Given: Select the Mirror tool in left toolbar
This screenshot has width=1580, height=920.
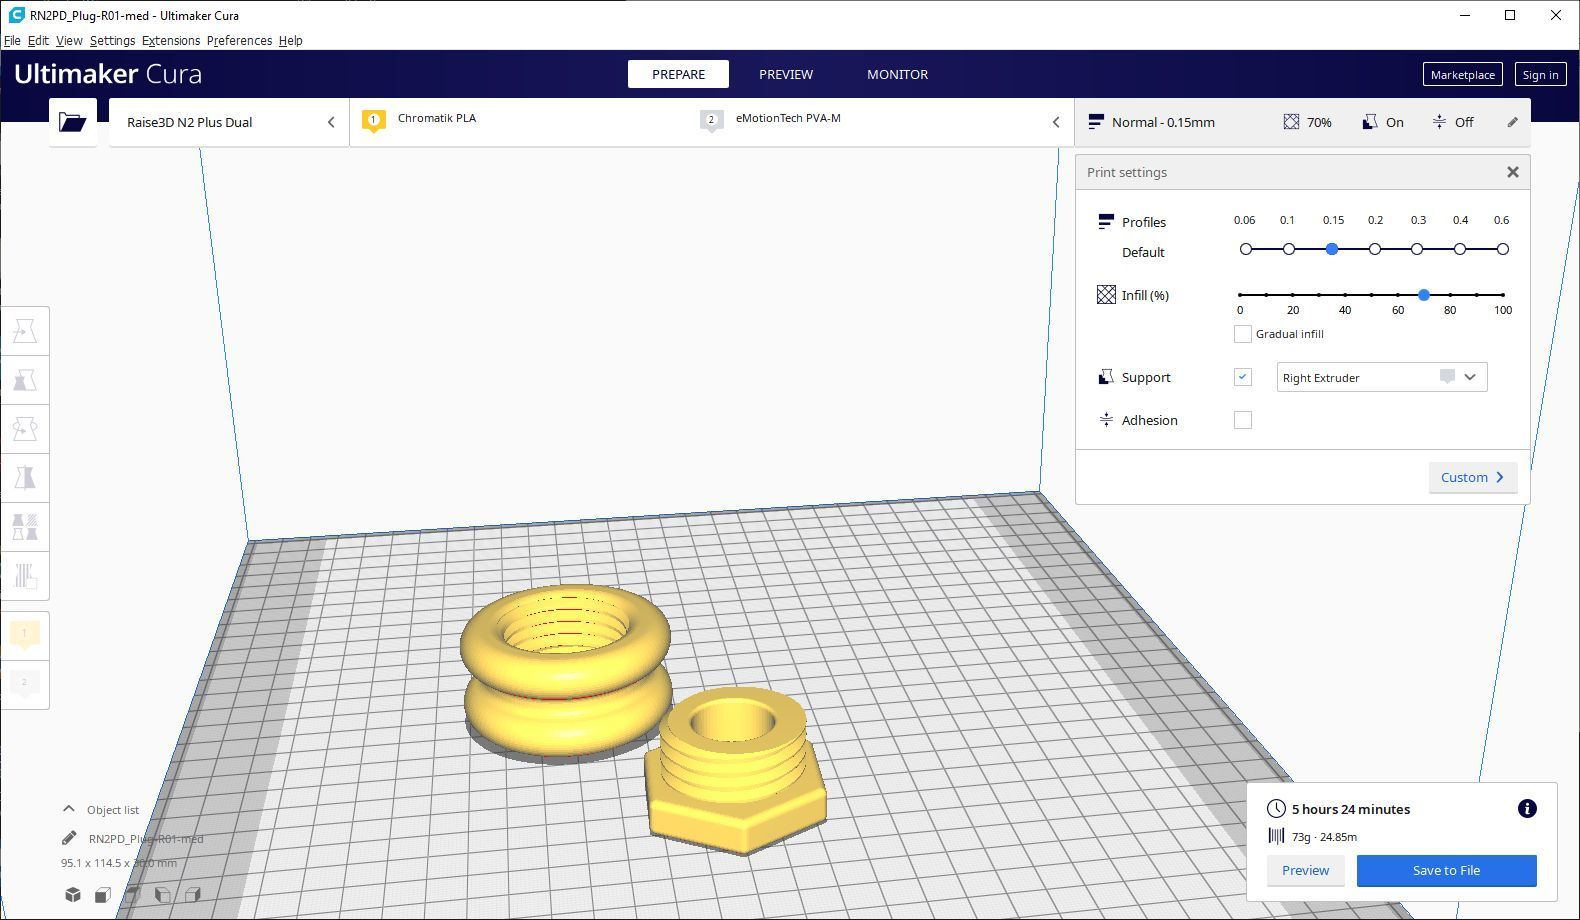Looking at the screenshot, I should (x=25, y=478).
